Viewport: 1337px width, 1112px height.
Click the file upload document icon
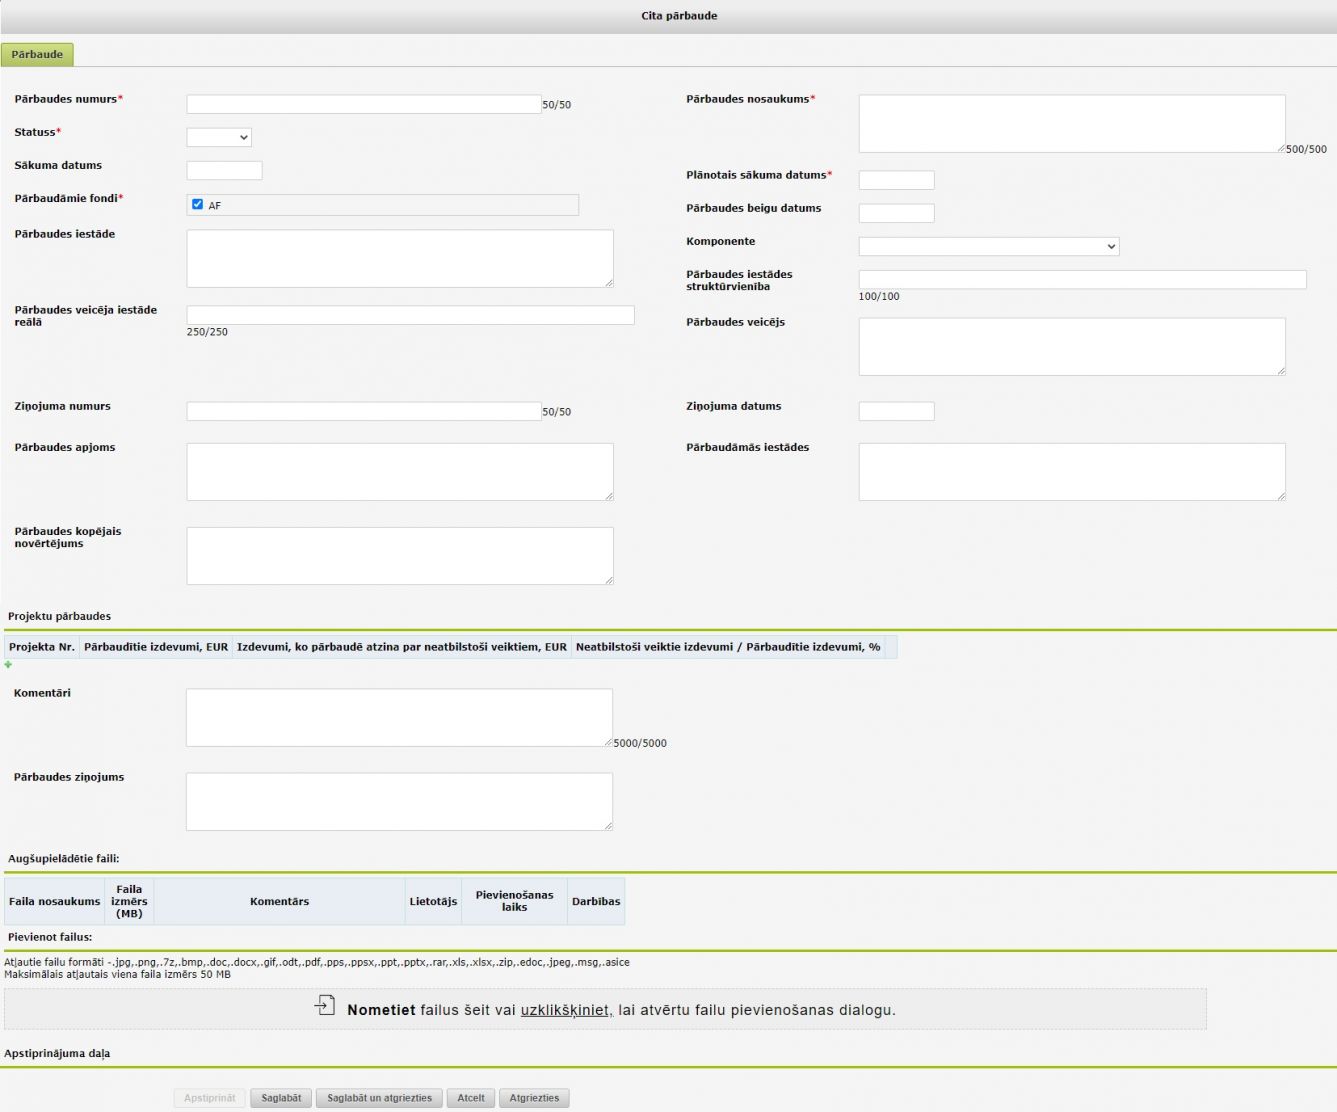click(x=325, y=1006)
